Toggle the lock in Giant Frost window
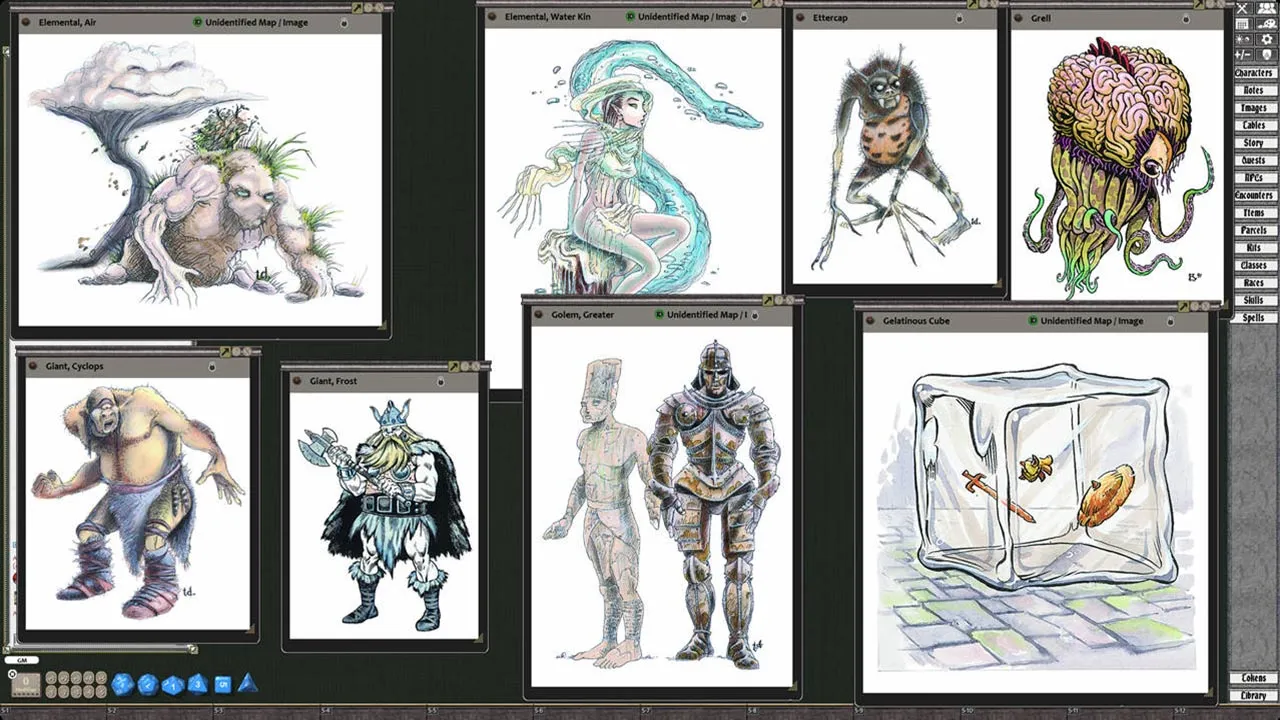This screenshot has width=1280, height=720. (441, 381)
